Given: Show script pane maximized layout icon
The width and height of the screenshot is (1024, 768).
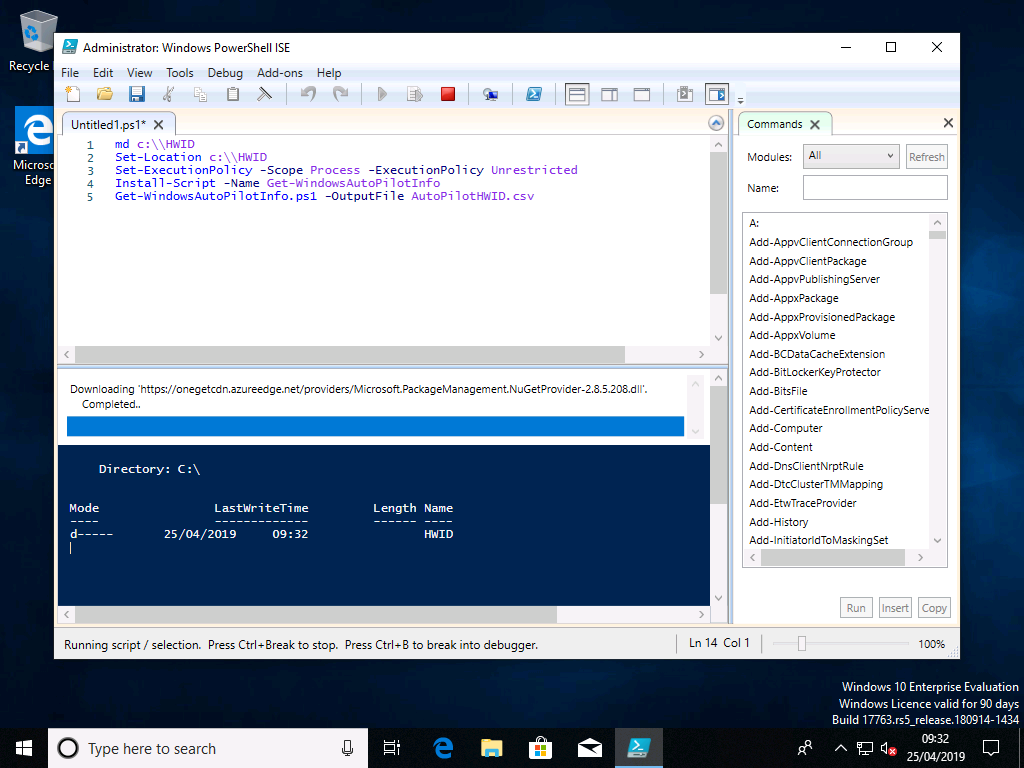Looking at the screenshot, I should tap(641, 94).
